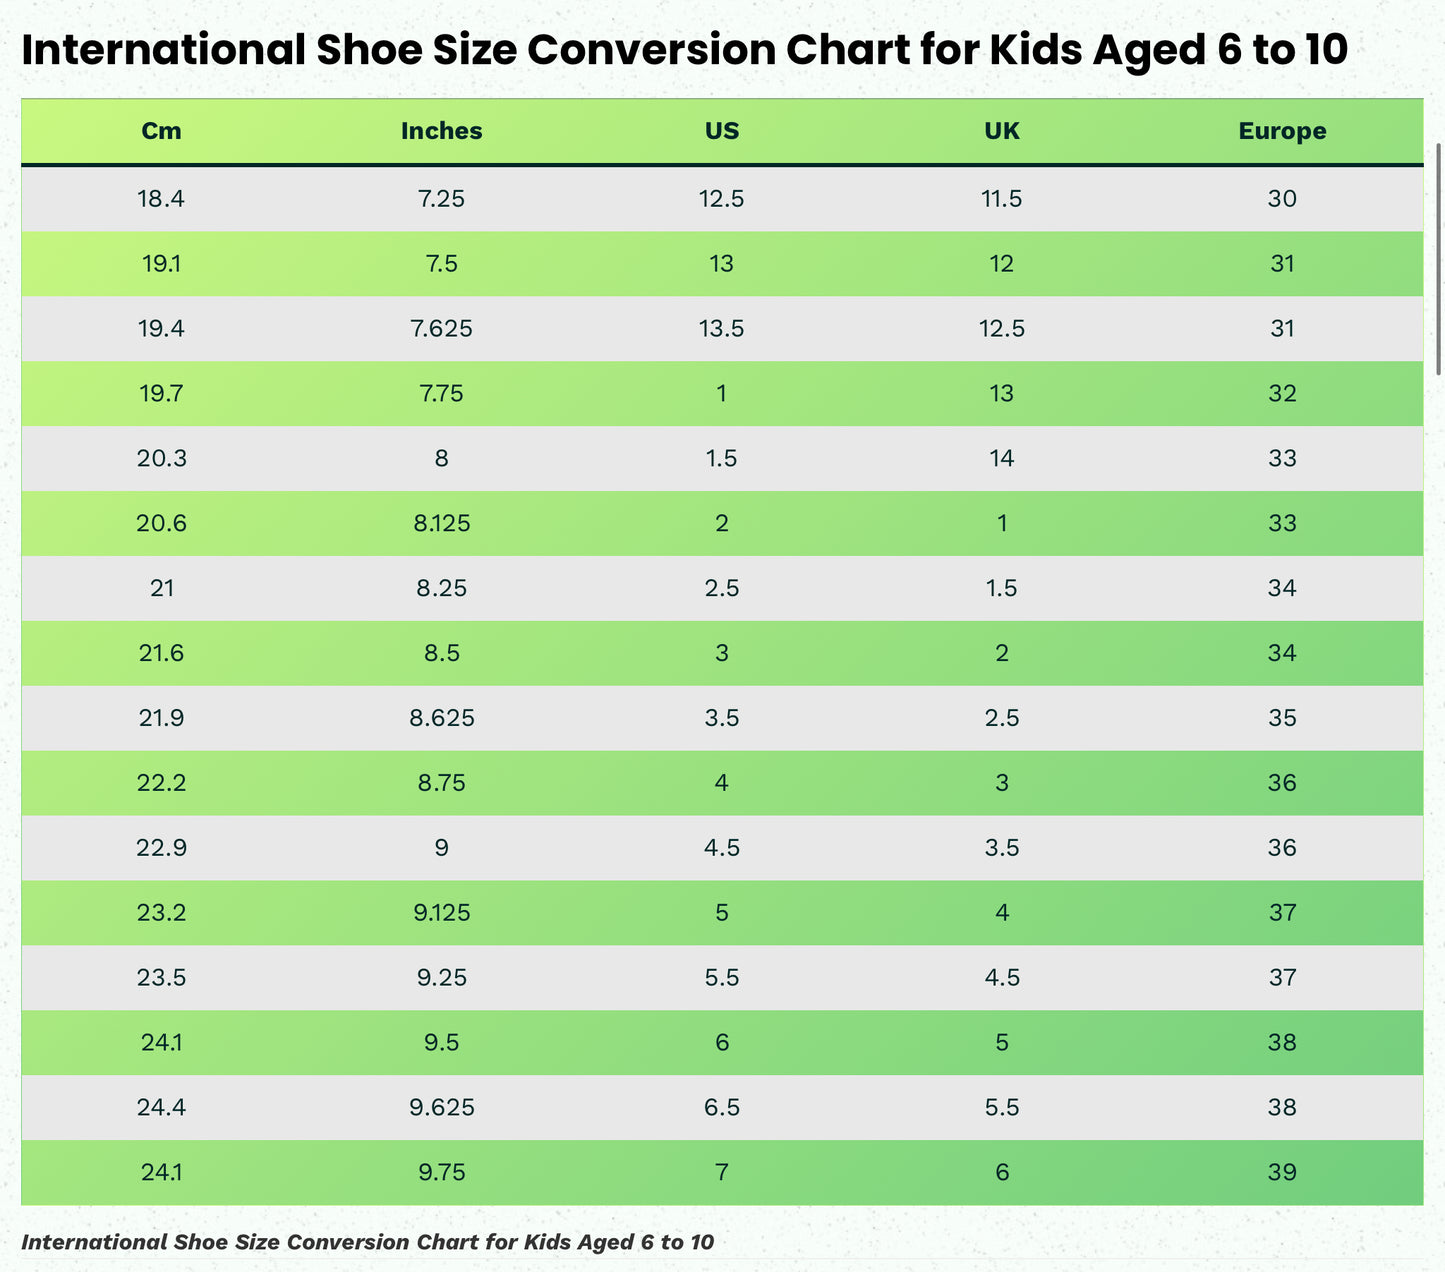Click the Europe column header
The width and height of the screenshot is (1445, 1272).
point(1282,131)
